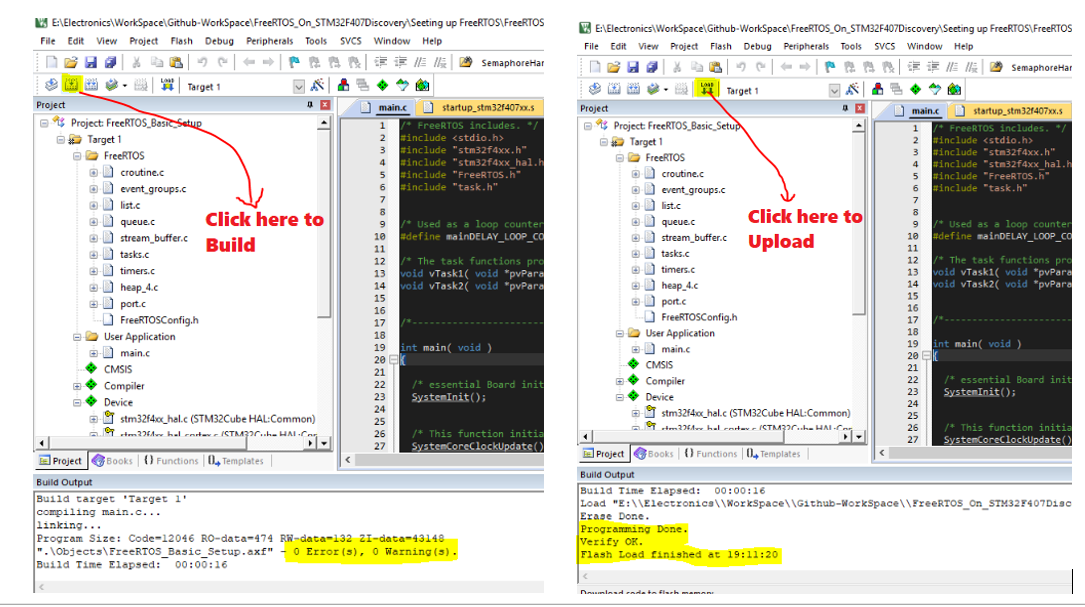Click SystemInit() line in left Keil editor

click(448, 397)
